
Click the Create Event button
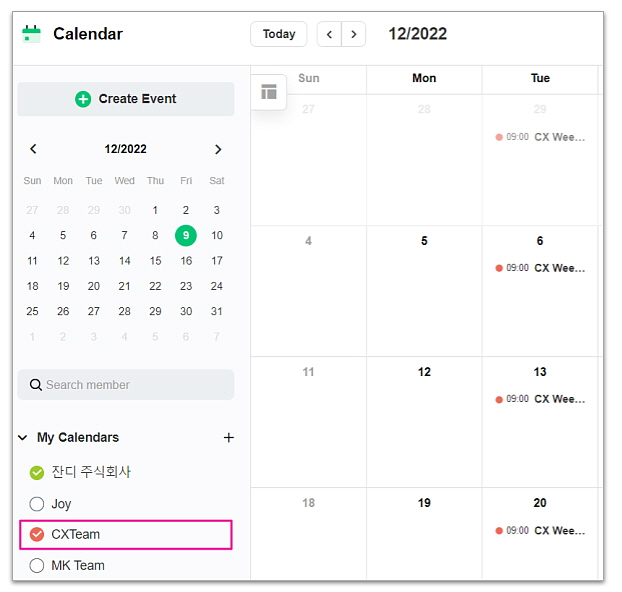coord(126,99)
